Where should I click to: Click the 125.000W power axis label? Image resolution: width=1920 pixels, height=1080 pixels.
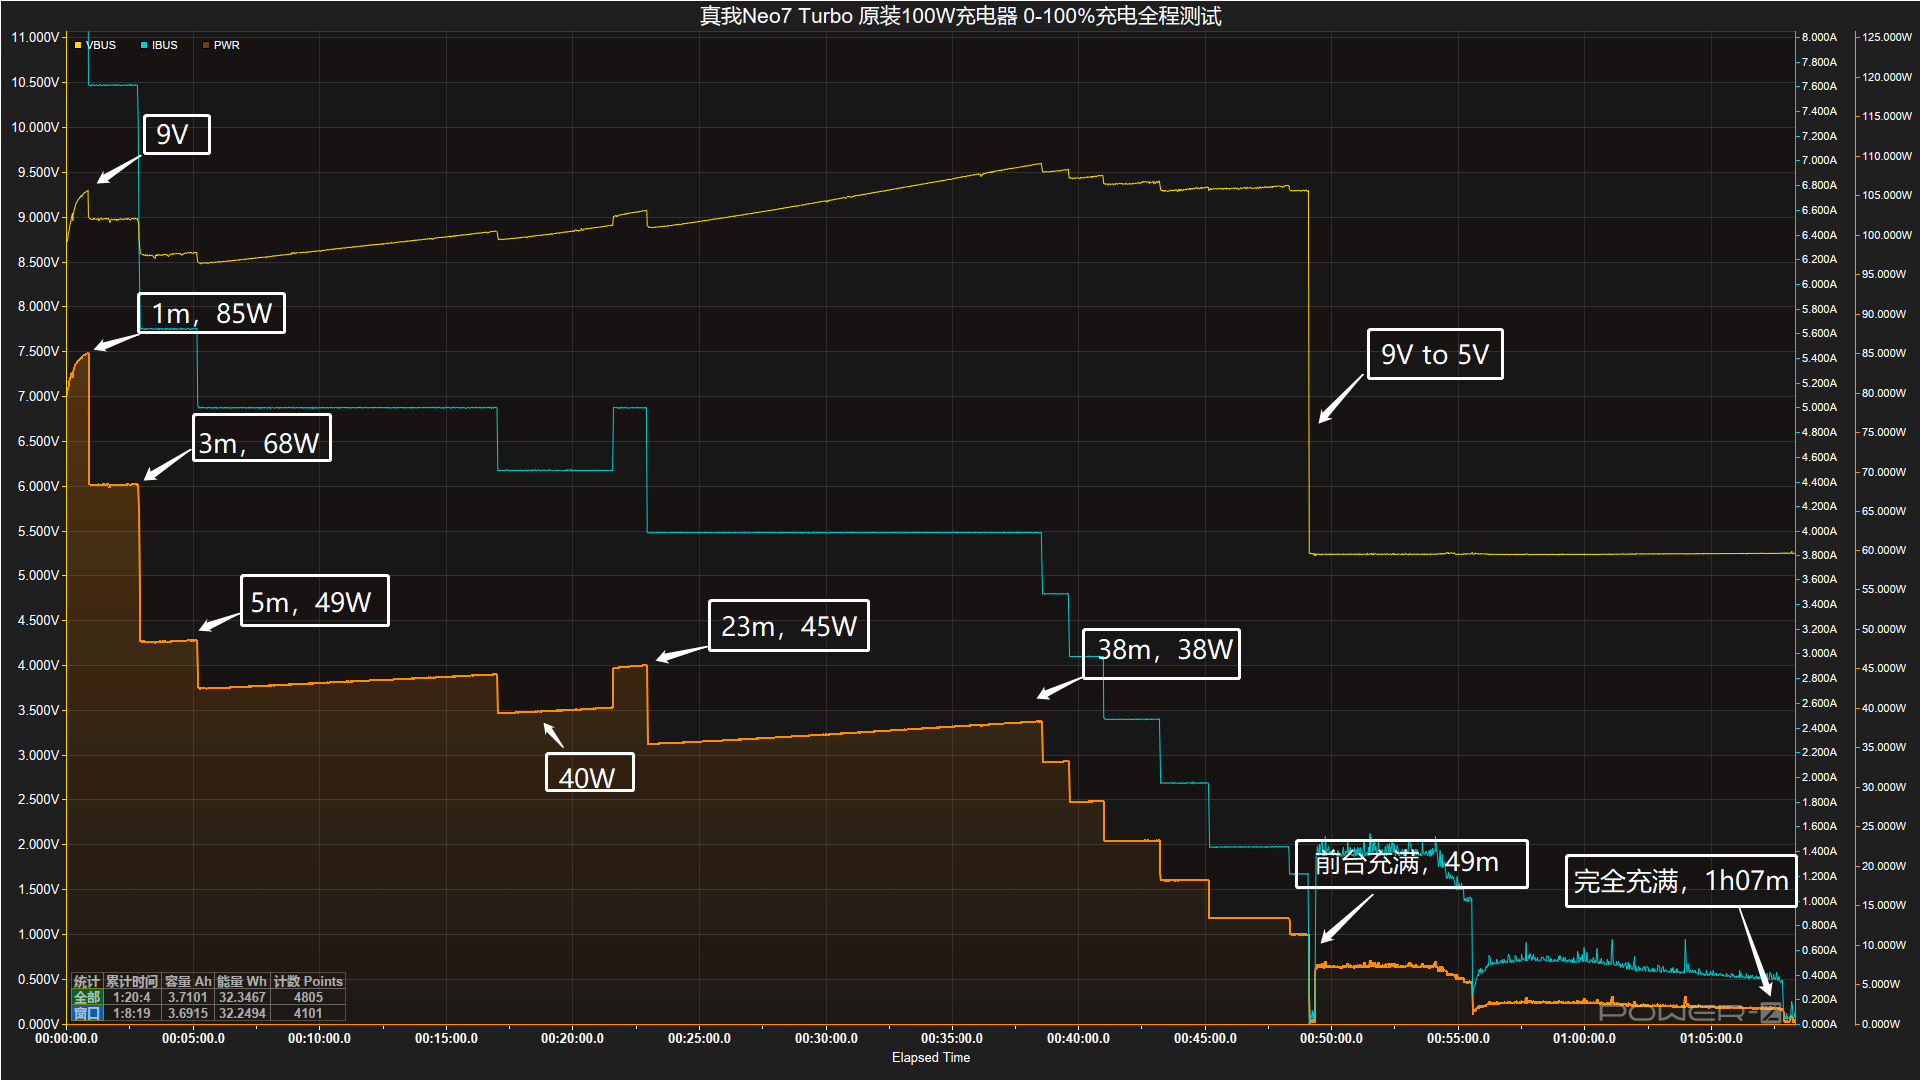(1886, 37)
